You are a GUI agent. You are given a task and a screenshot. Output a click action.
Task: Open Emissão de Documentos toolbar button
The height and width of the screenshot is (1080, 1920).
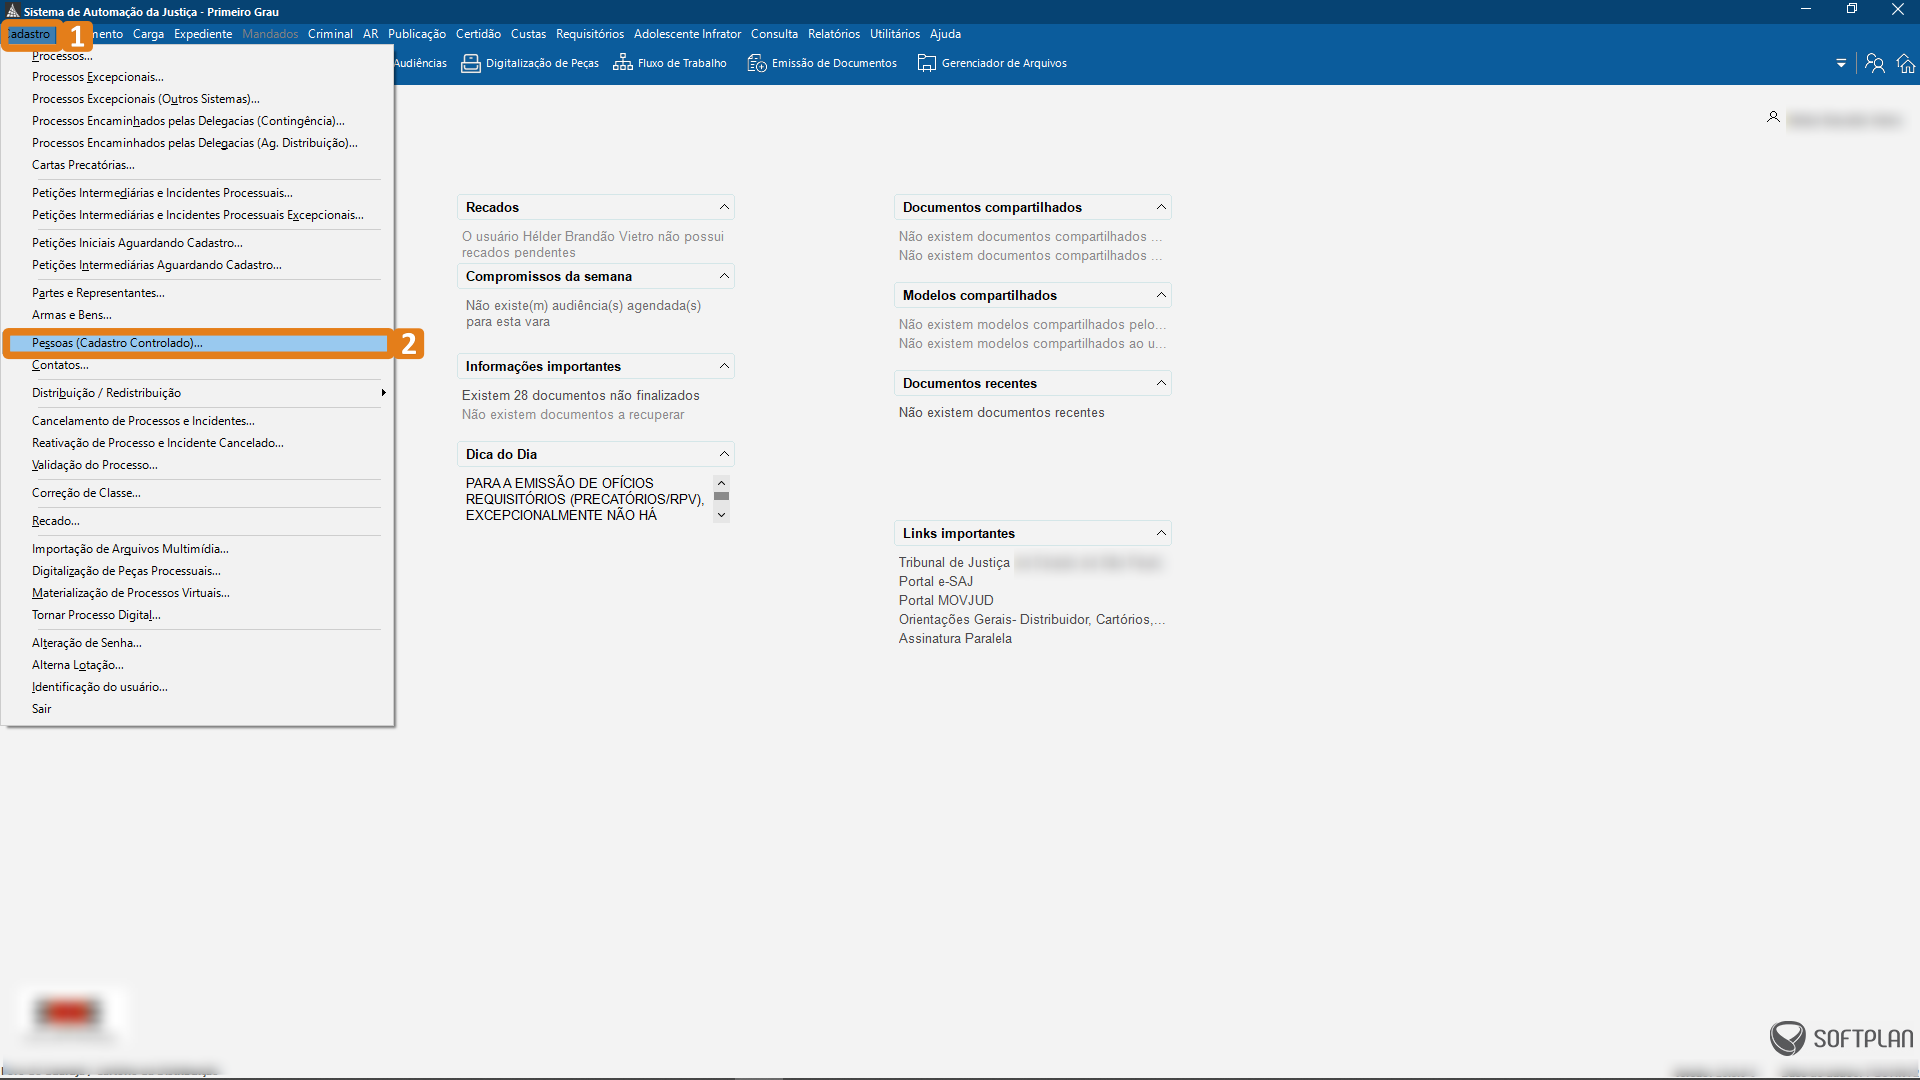pyautogui.click(x=822, y=63)
